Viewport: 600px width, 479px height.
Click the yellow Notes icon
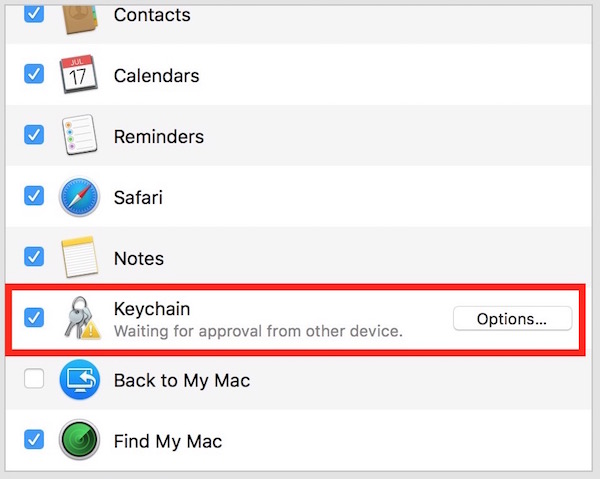[x=80, y=258]
